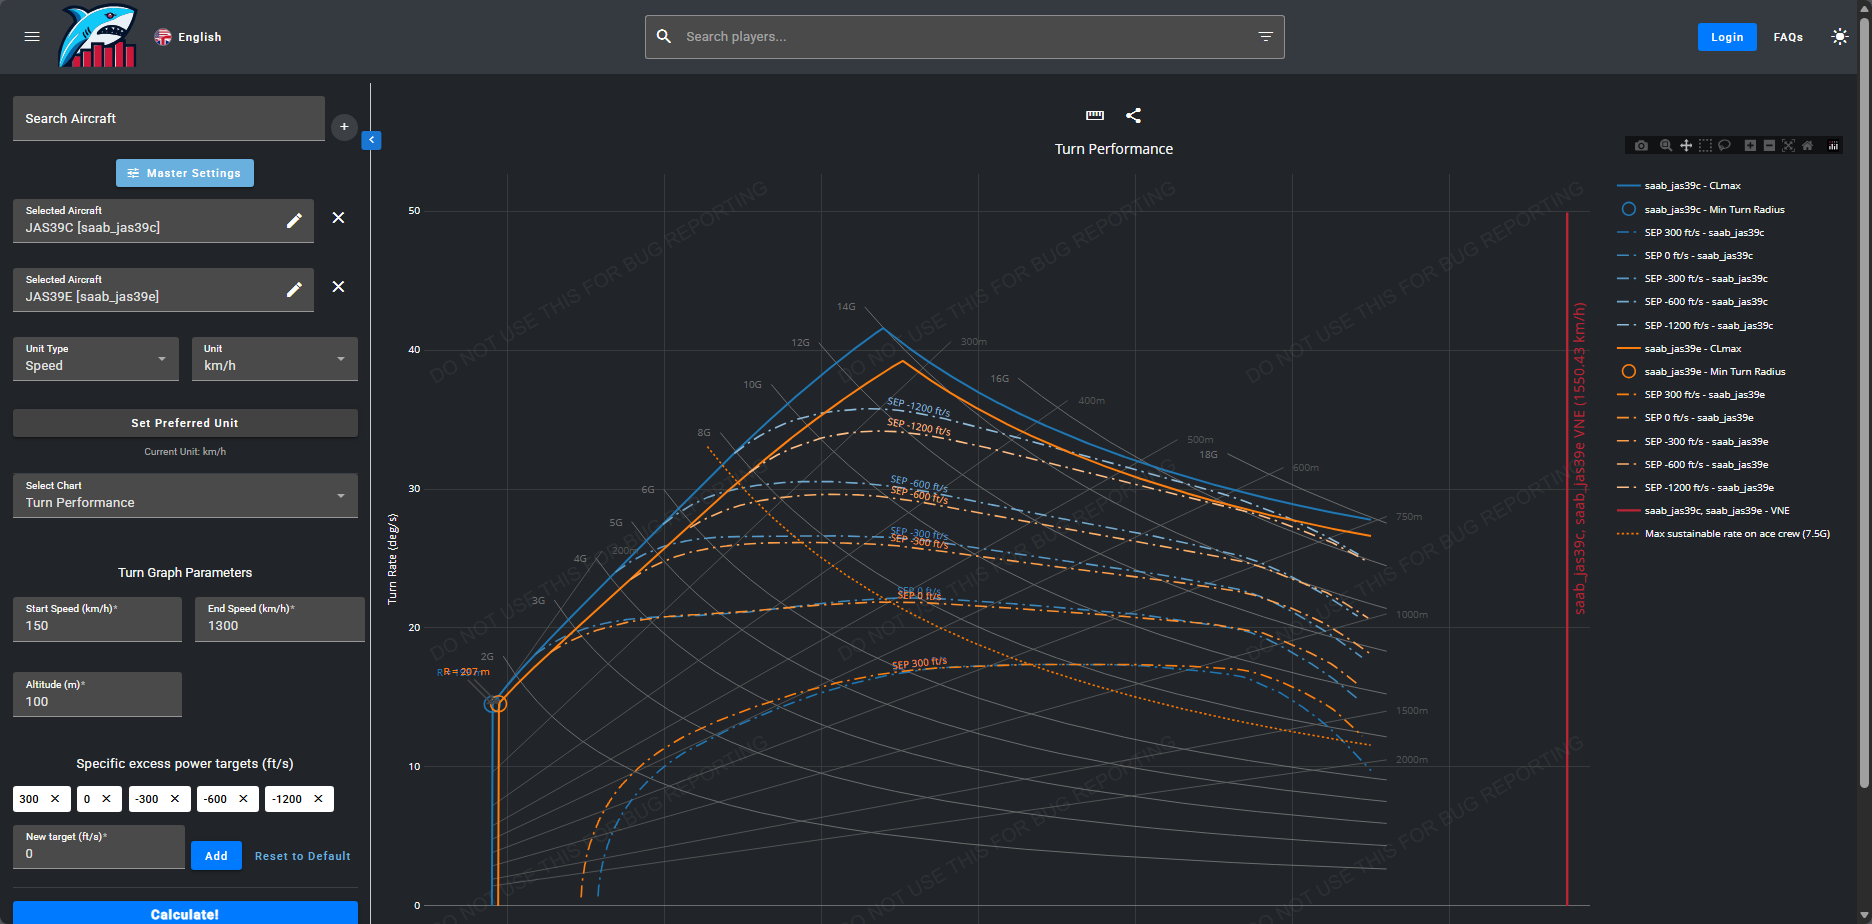Click Set Preferred Unit button
1872x924 pixels.
click(185, 423)
